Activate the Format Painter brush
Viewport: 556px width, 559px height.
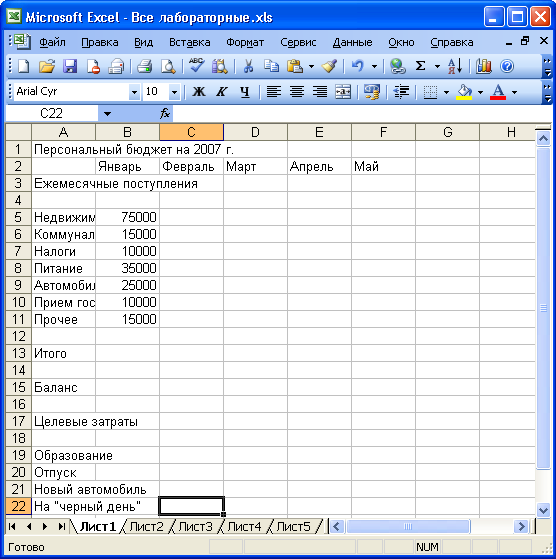329,66
